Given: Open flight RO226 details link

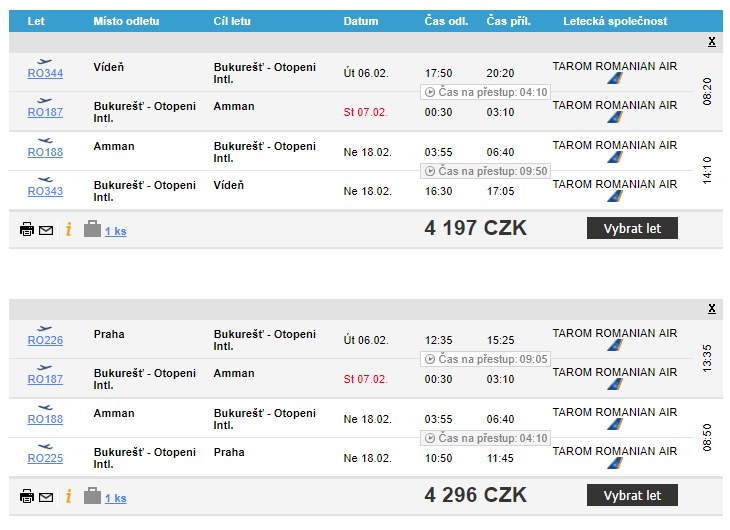Looking at the screenshot, I should tap(45, 340).
